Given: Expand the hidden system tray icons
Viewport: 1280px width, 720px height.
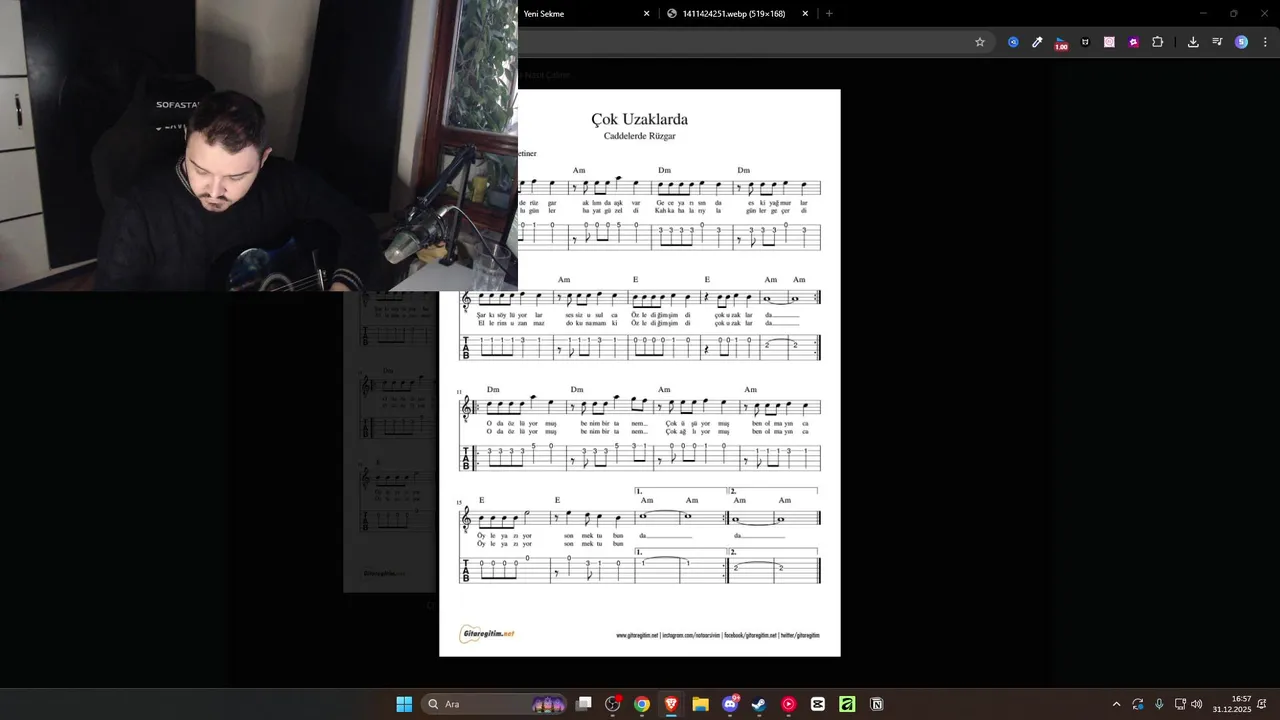Looking at the screenshot, I should [x=1116, y=704].
